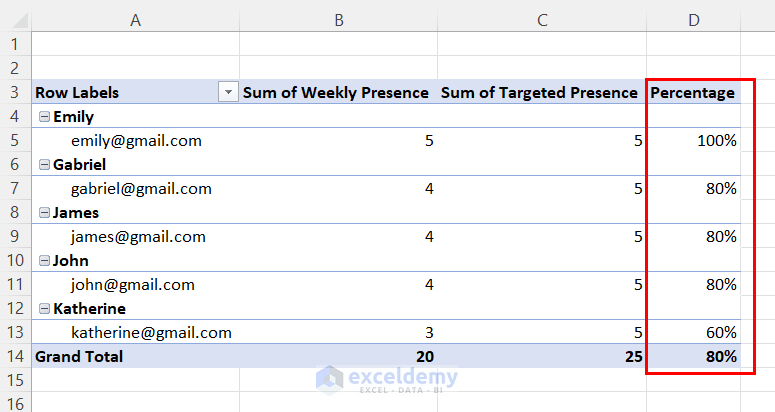Select column C header
This screenshot has width=775, height=412.
pos(542,20)
